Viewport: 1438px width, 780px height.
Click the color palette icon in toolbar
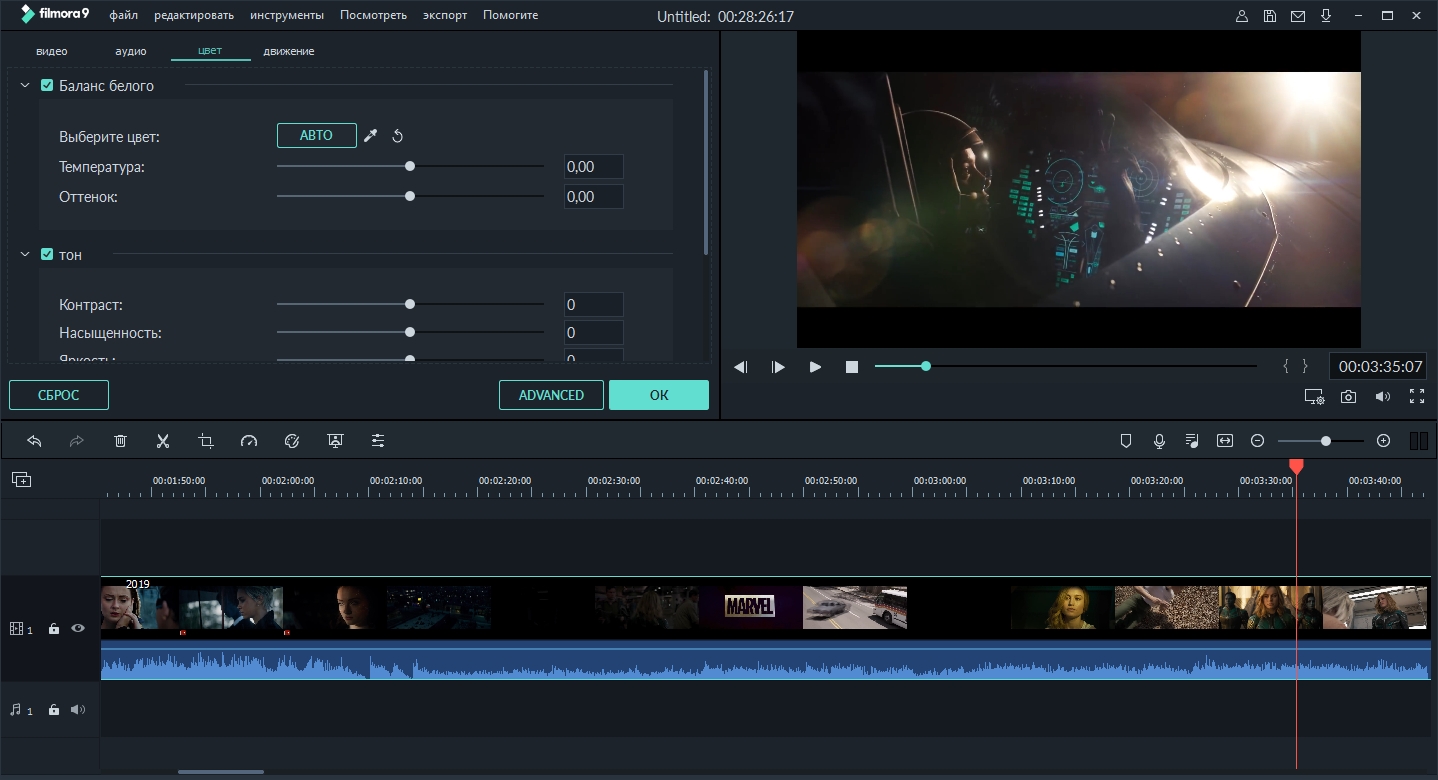click(292, 441)
